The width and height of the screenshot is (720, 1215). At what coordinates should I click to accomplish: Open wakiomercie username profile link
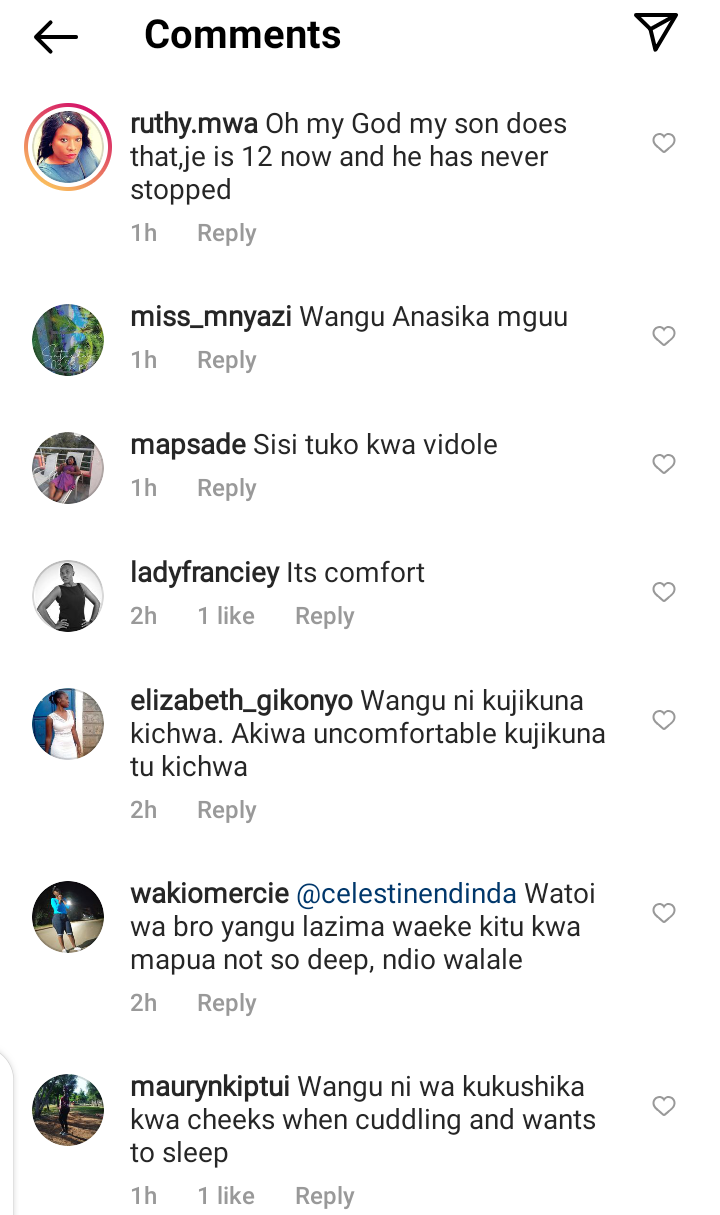coord(210,893)
